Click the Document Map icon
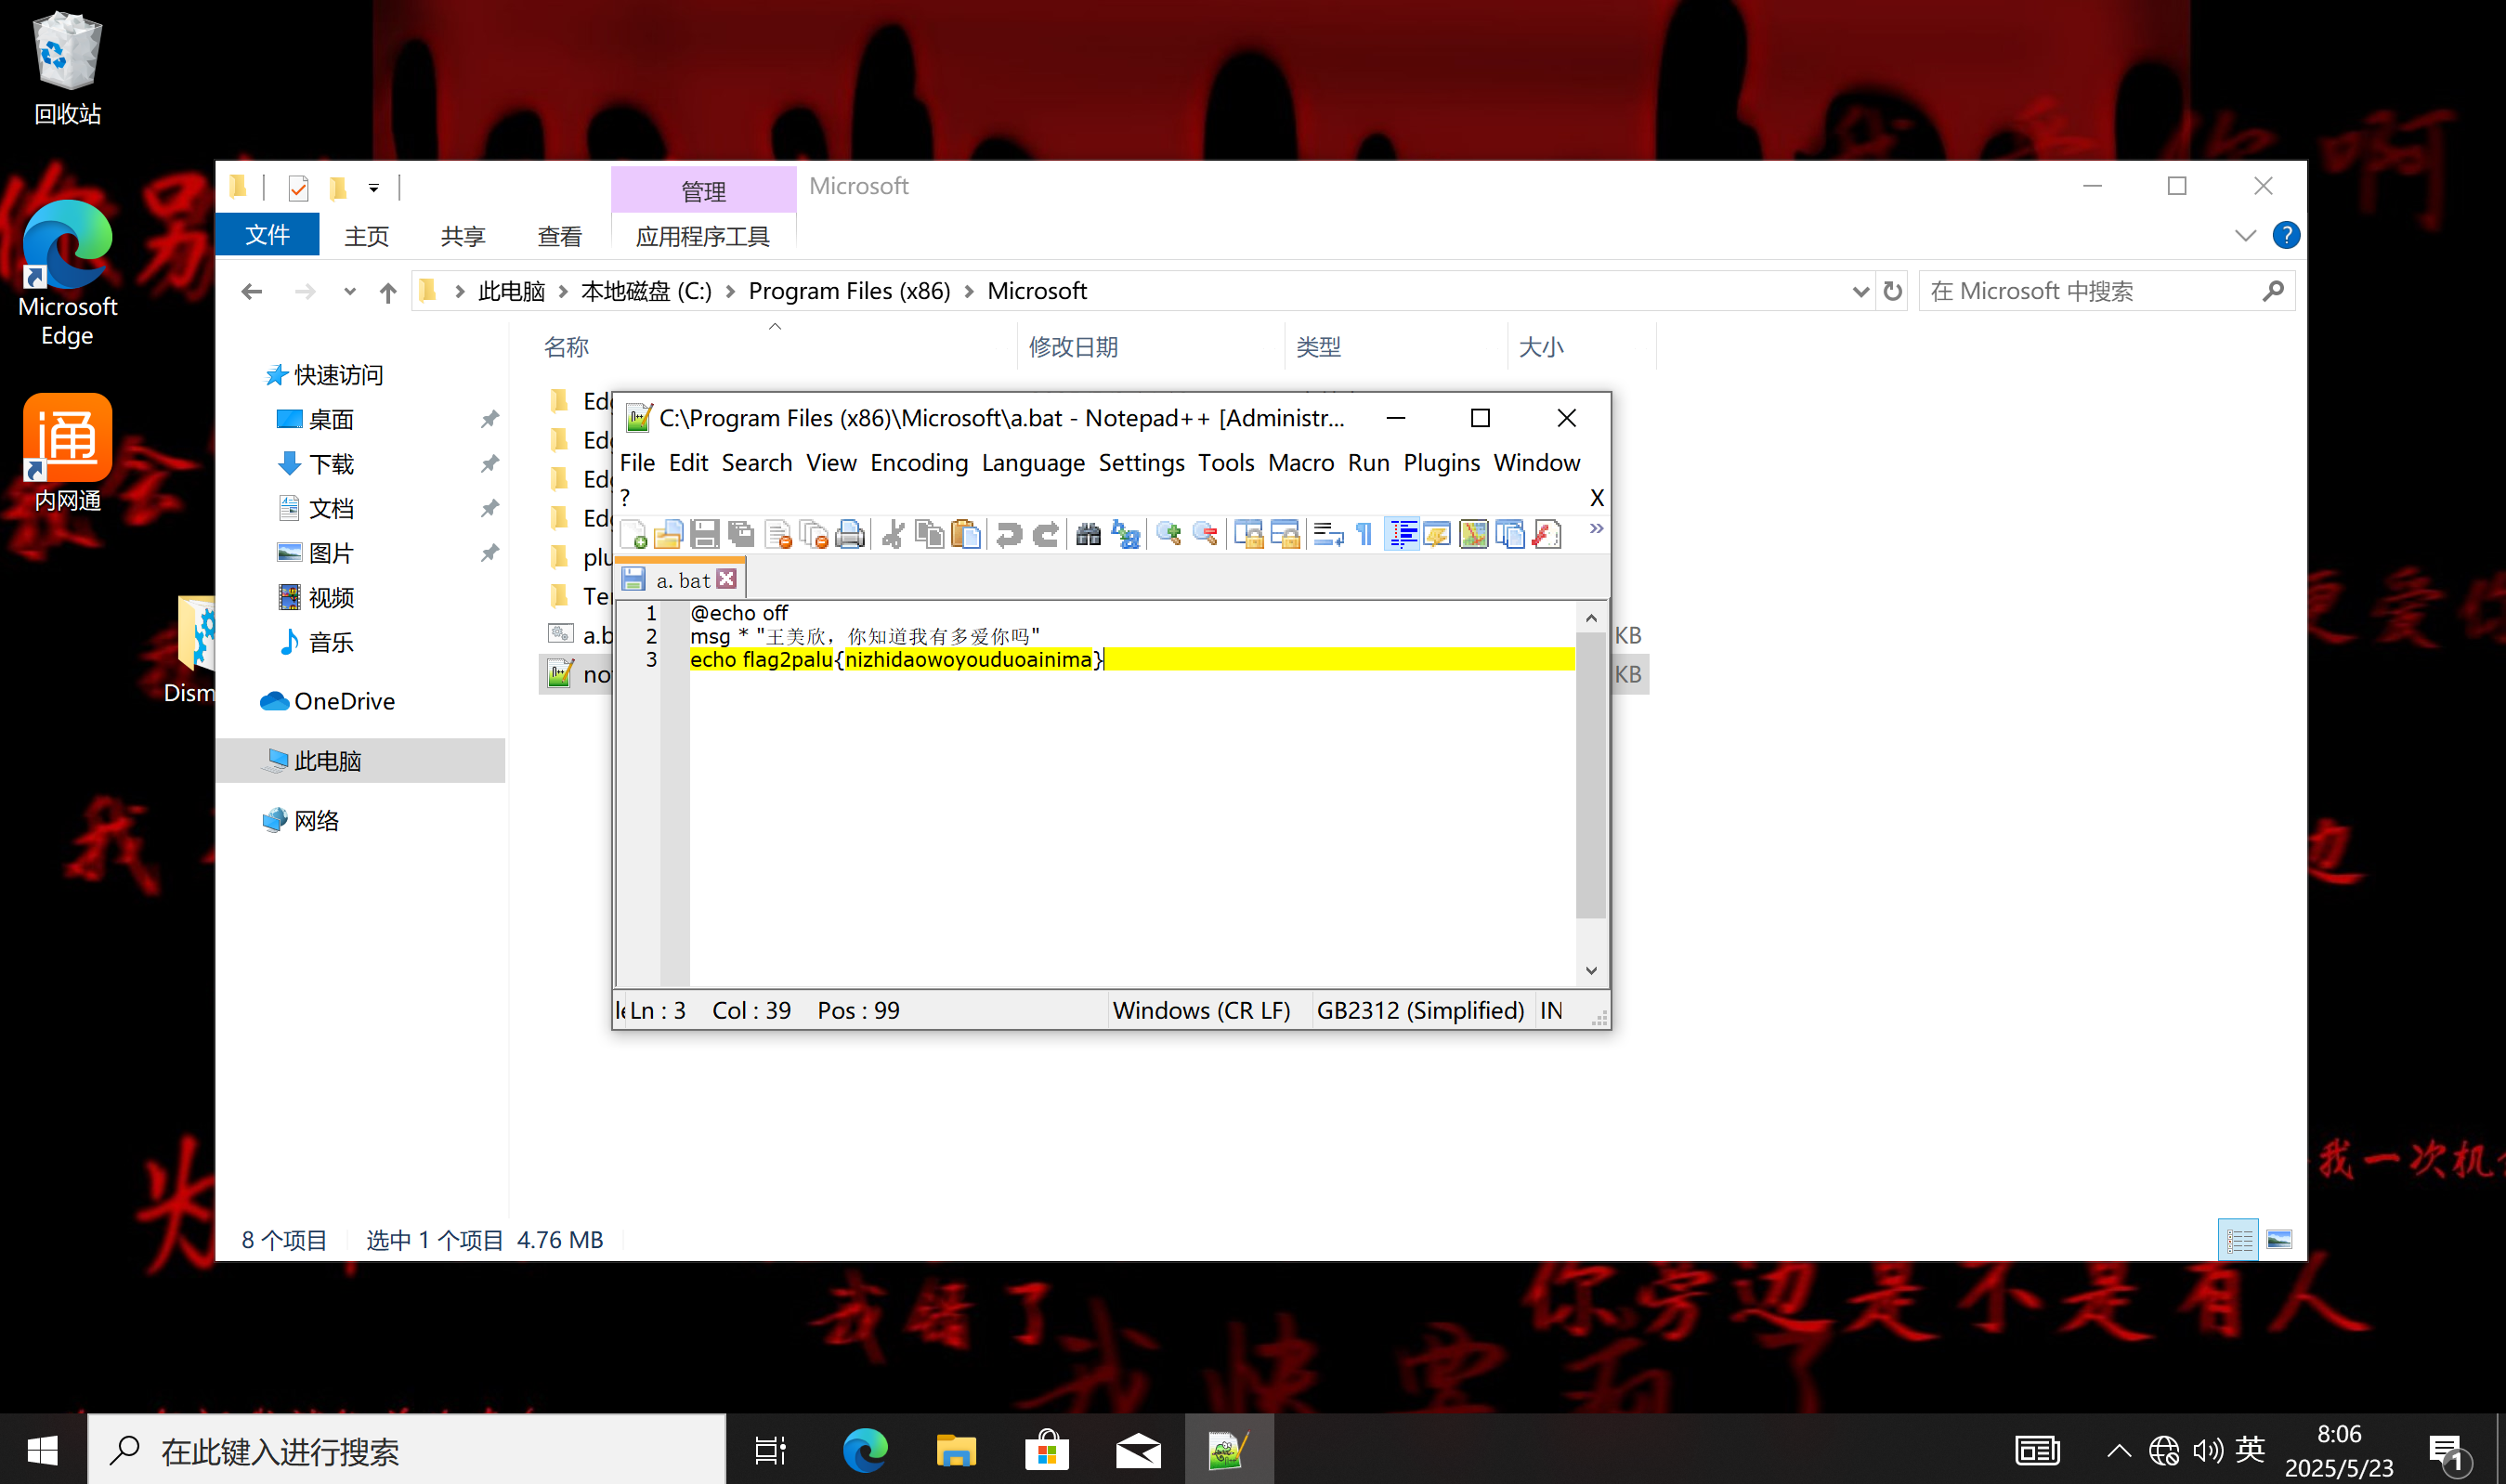The image size is (2506, 1484). (1473, 534)
